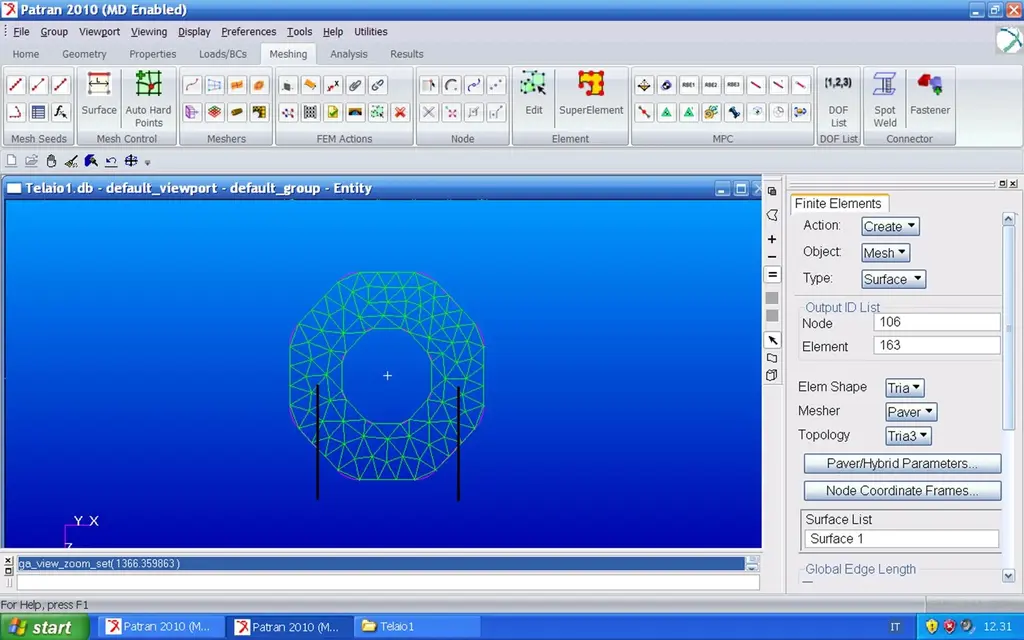This screenshot has height=640, width=1024.
Task: Switch to the Analysis ribbon tab
Action: point(349,54)
